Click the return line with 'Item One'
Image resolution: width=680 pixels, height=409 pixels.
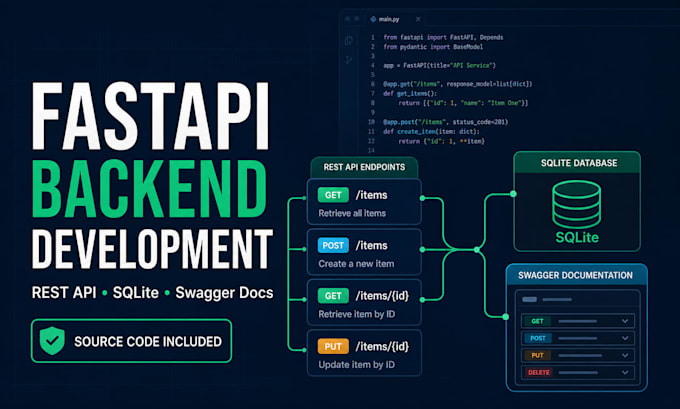point(463,103)
